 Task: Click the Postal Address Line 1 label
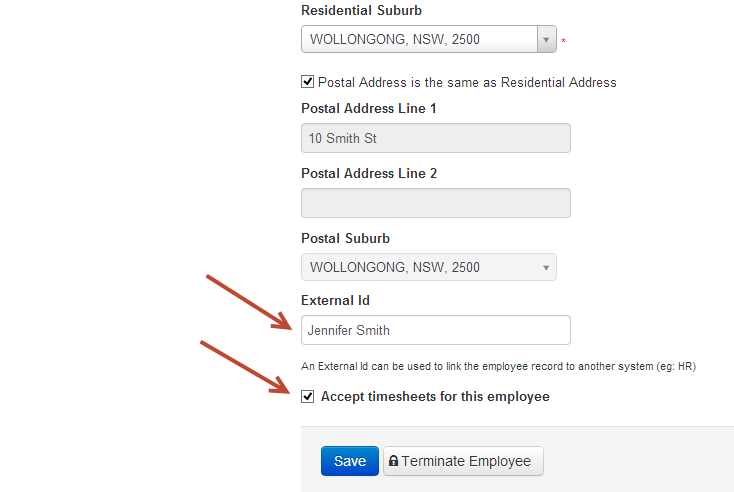coord(369,108)
